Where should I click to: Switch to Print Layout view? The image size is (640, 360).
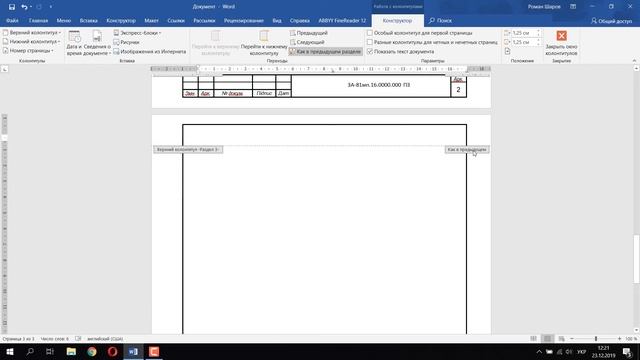(x=547, y=339)
